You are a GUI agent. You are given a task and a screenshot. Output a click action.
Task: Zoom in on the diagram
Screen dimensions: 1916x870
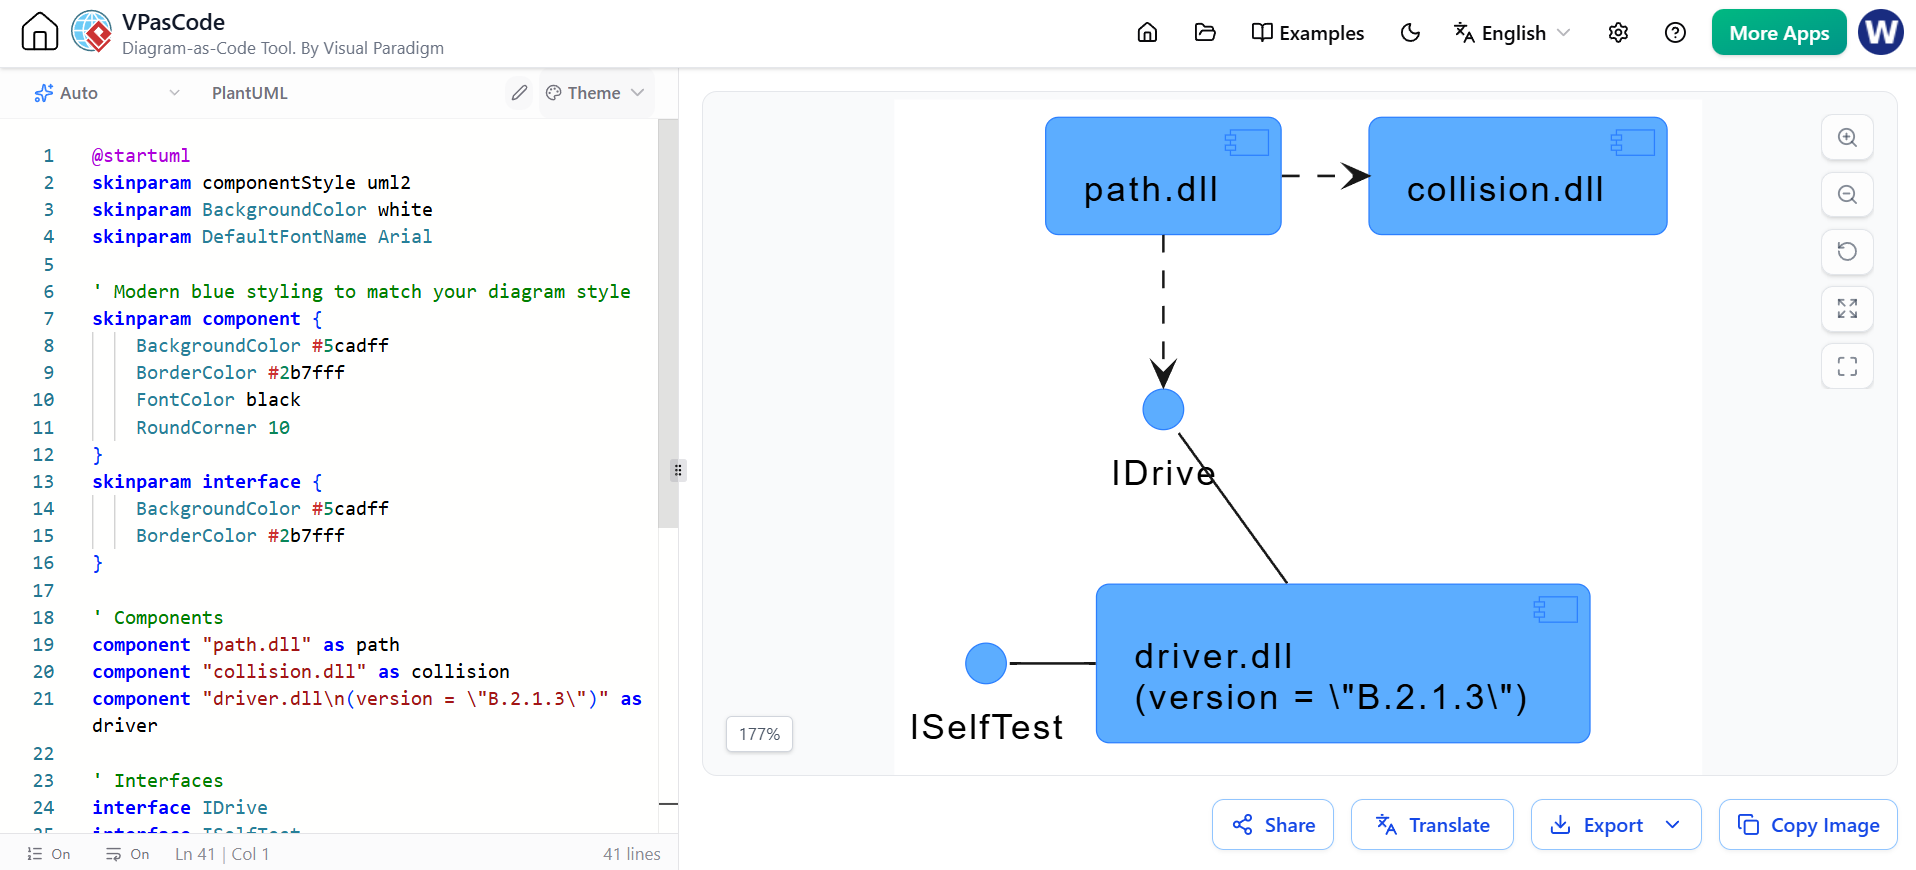coord(1847,138)
